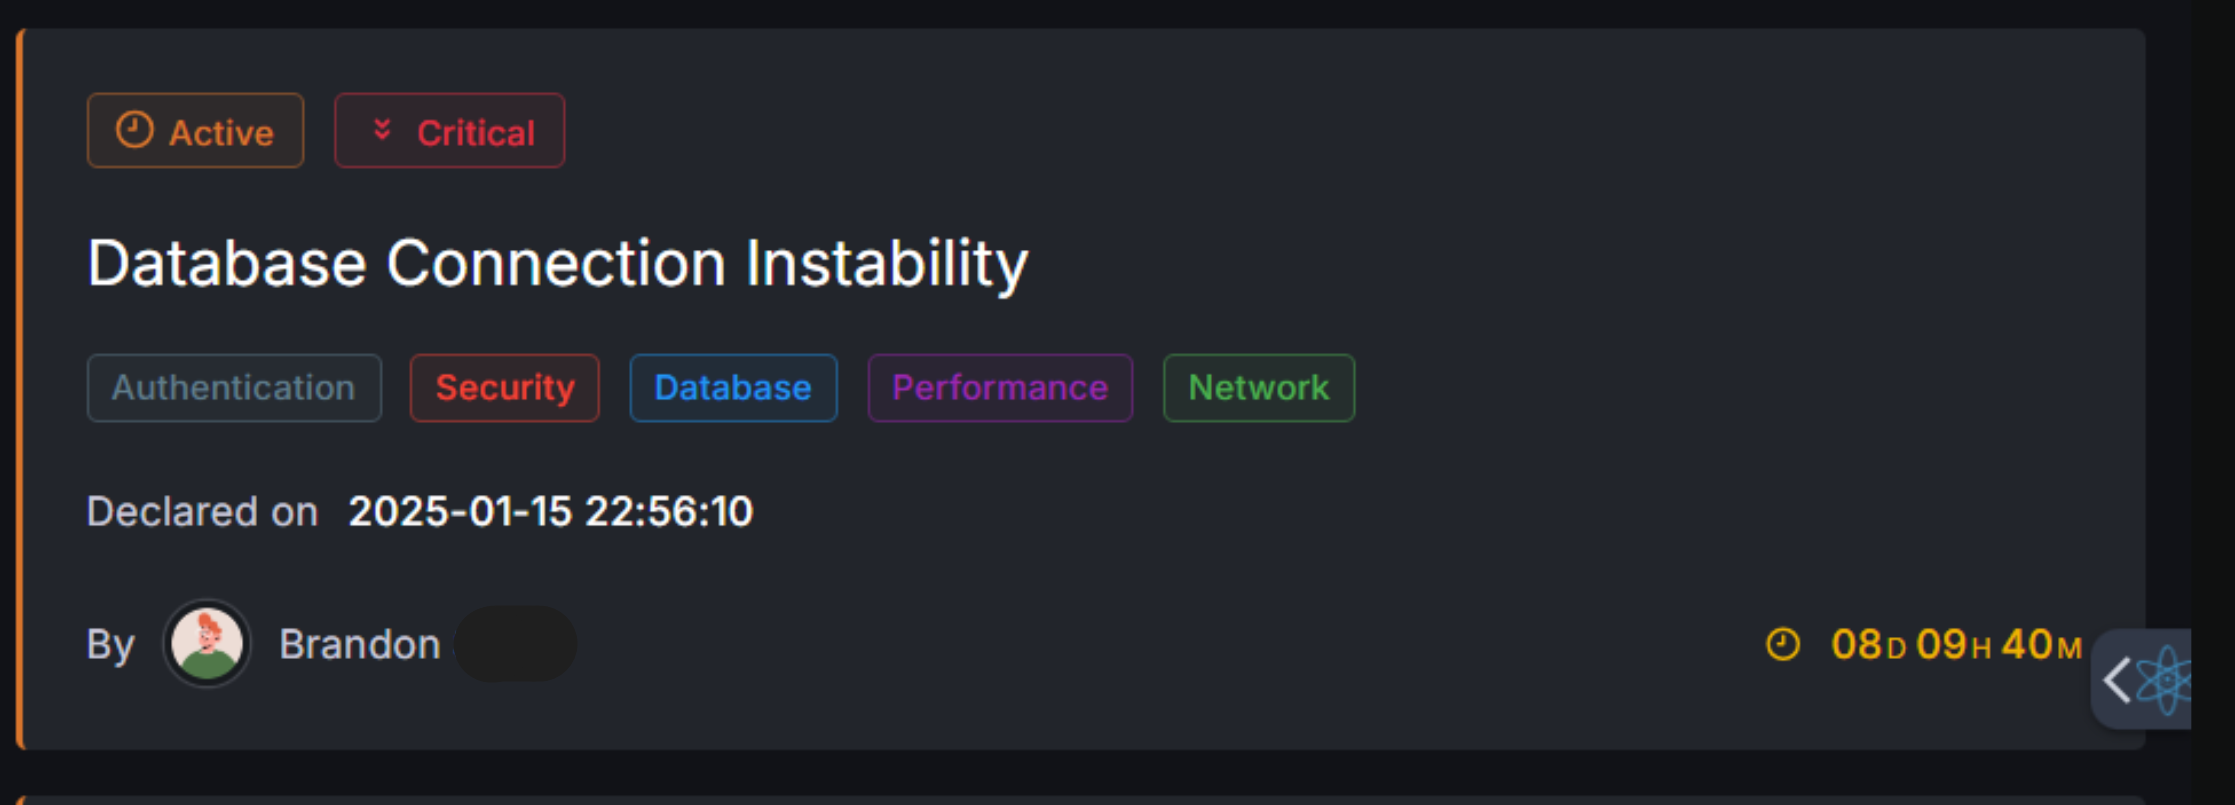The height and width of the screenshot is (805, 2235).
Task: Select the green Network tag
Action: (x=1259, y=388)
